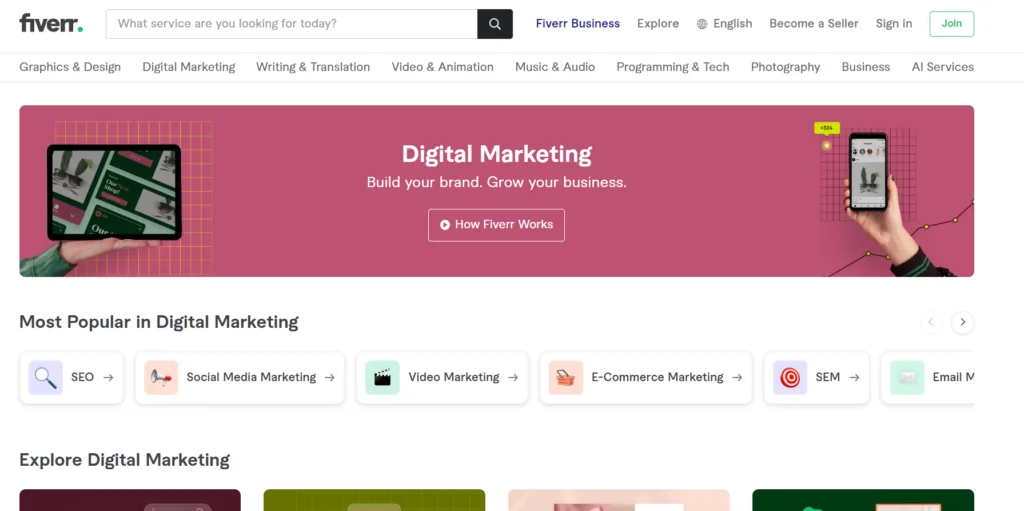Click the play icon in How Fiverr Works
Viewport: 1024px width, 511px height.
445,225
